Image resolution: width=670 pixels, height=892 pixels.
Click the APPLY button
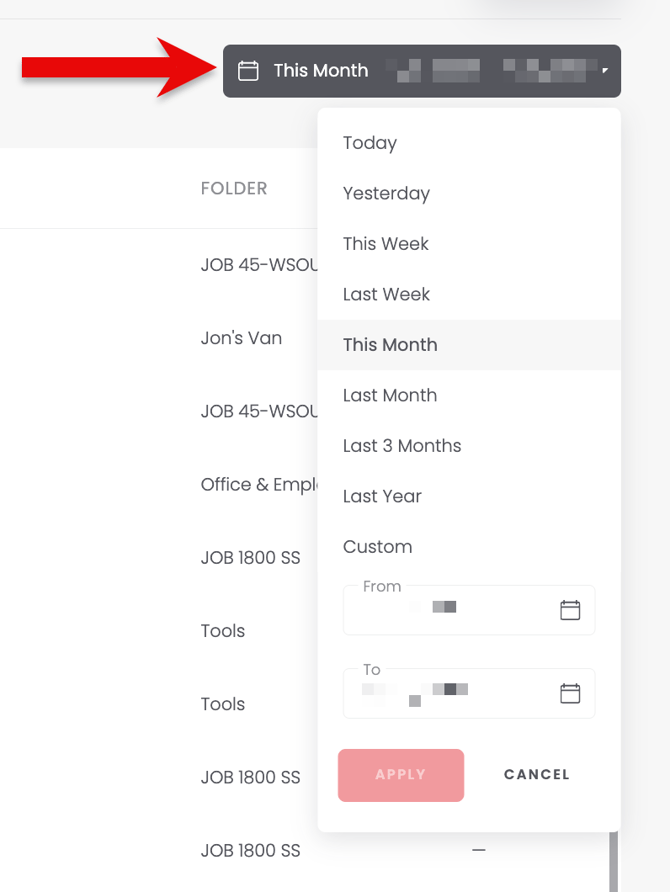[401, 775]
